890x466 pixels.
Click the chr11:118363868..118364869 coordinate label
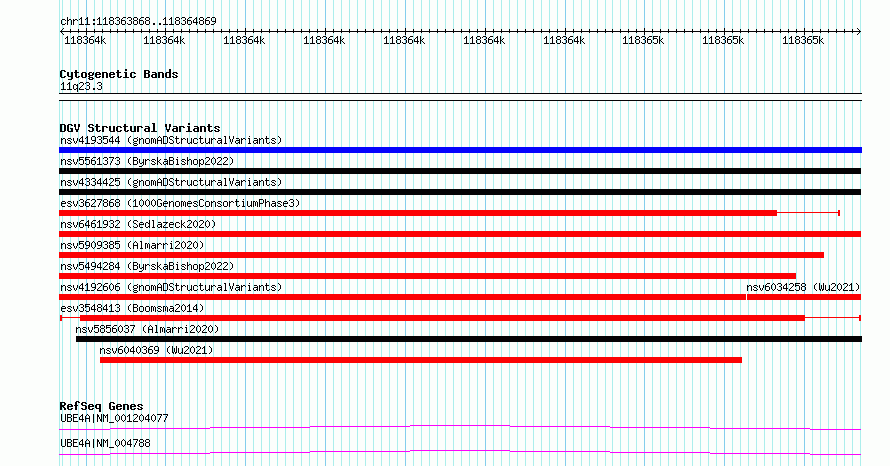tap(138, 21)
